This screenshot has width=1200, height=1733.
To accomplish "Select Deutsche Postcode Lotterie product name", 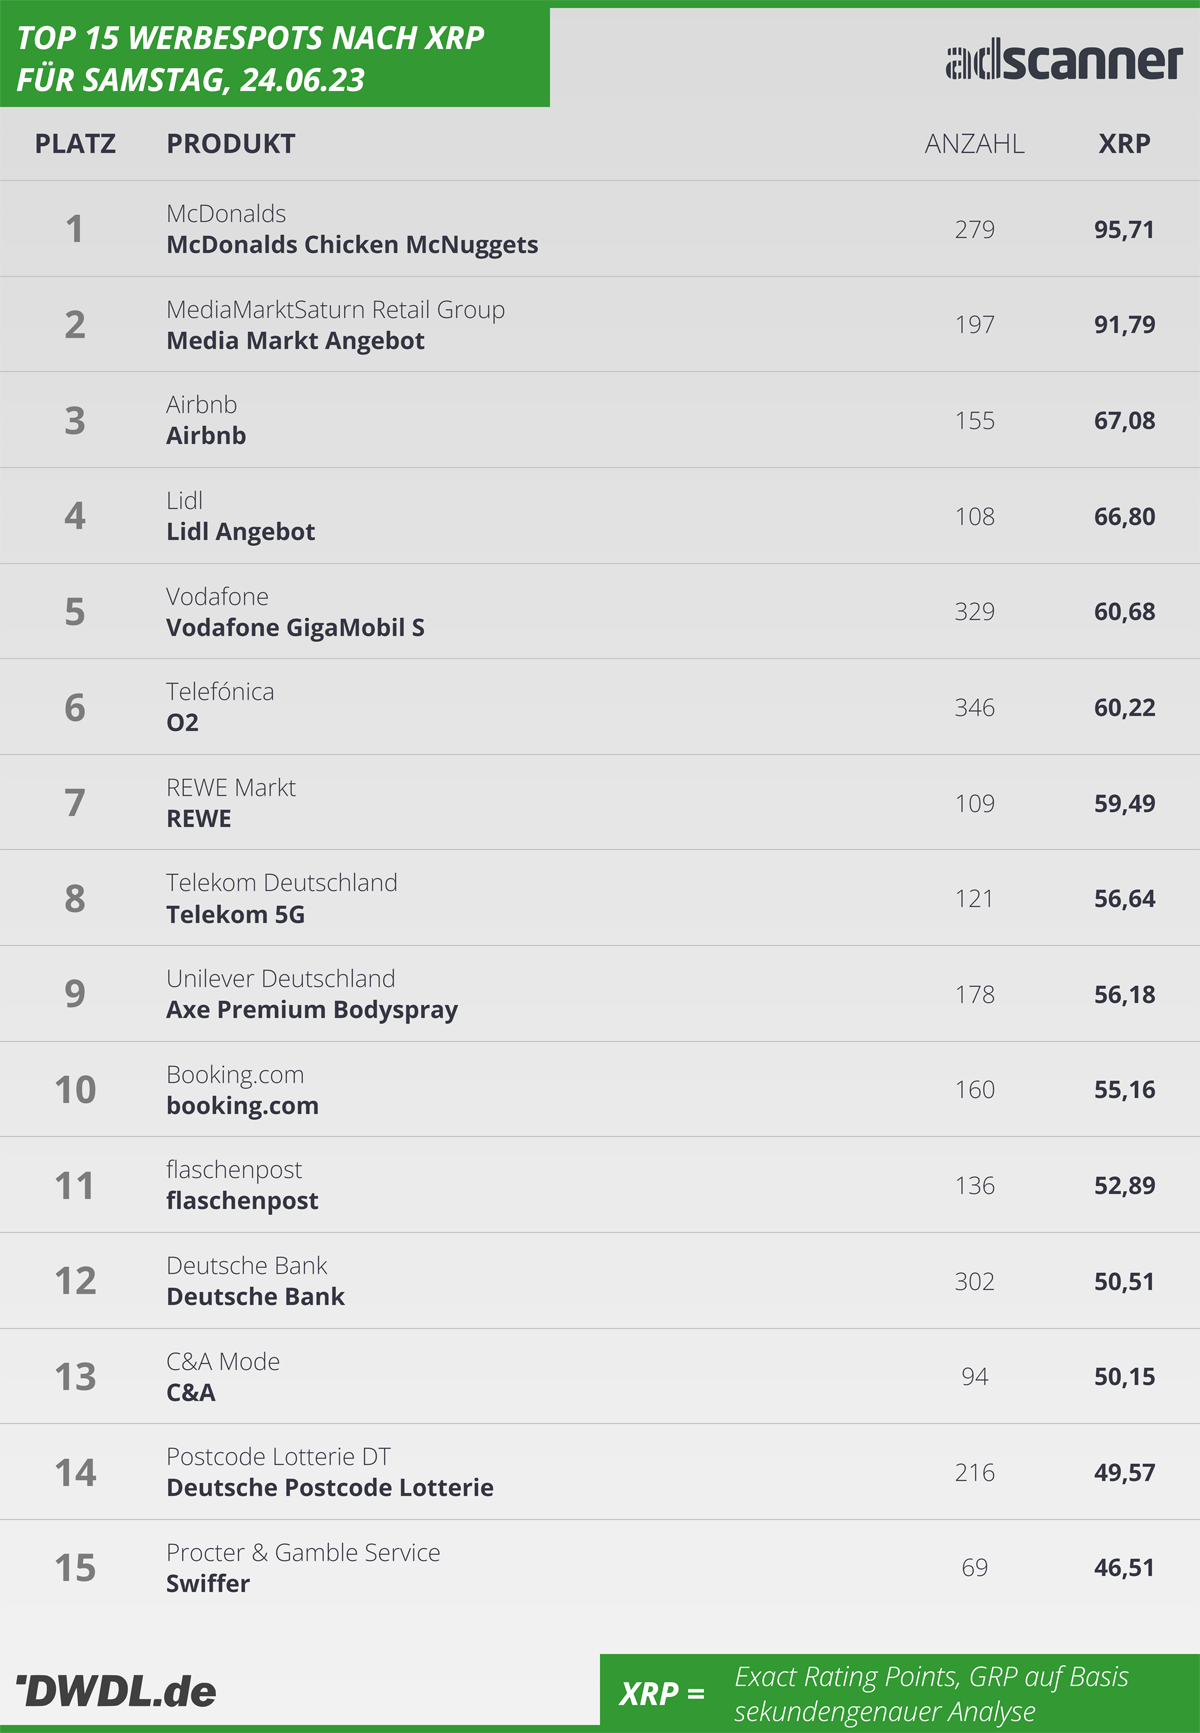I will coord(330,1488).
